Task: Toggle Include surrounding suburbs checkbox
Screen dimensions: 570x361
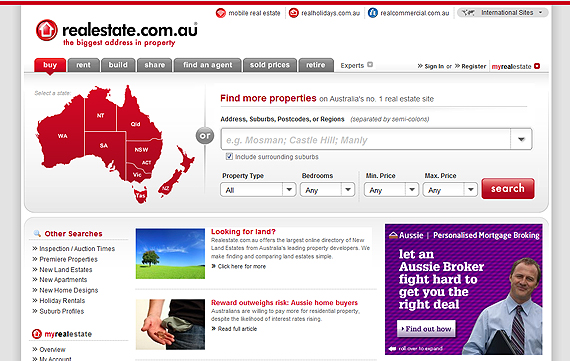Action: click(x=229, y=156)
